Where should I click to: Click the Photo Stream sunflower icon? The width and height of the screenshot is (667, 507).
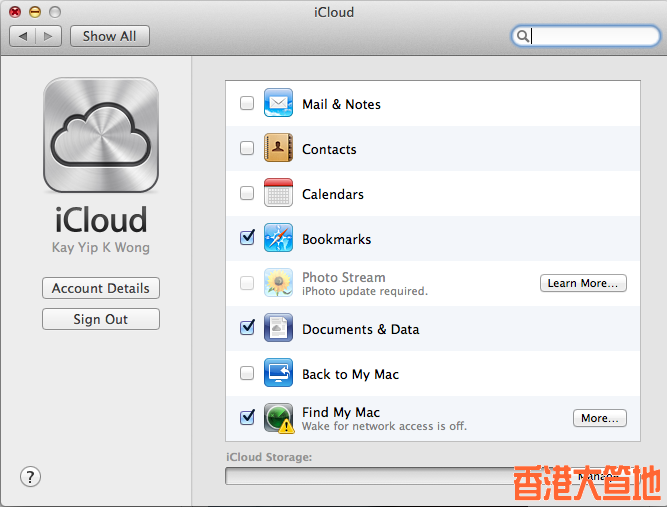tap(278, 282)
